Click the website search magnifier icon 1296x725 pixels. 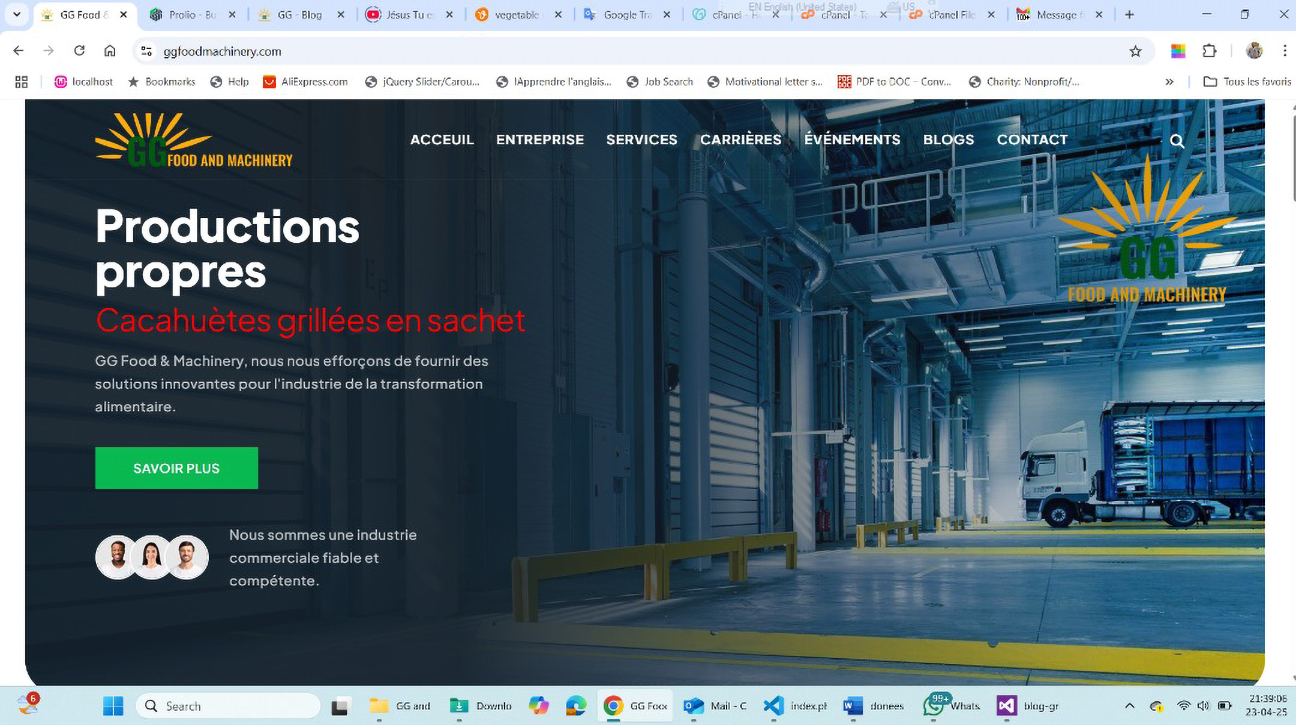coord(1177,141)
